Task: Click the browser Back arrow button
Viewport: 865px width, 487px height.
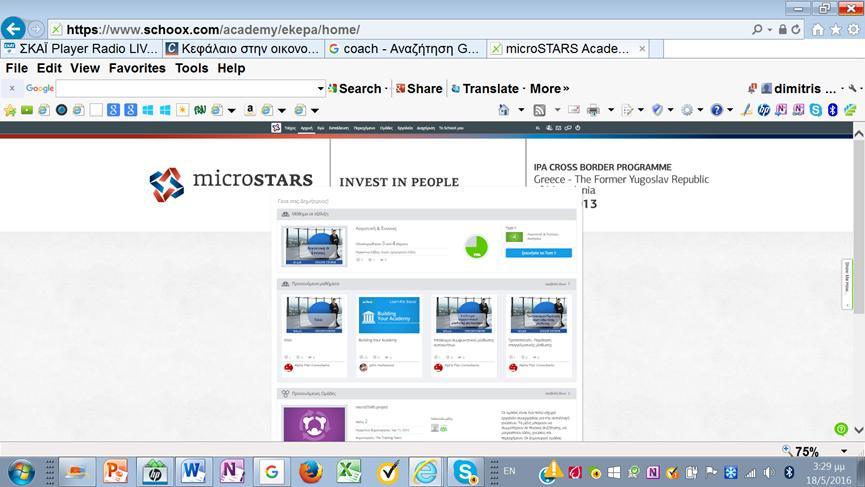Action: tap(13, 29)
